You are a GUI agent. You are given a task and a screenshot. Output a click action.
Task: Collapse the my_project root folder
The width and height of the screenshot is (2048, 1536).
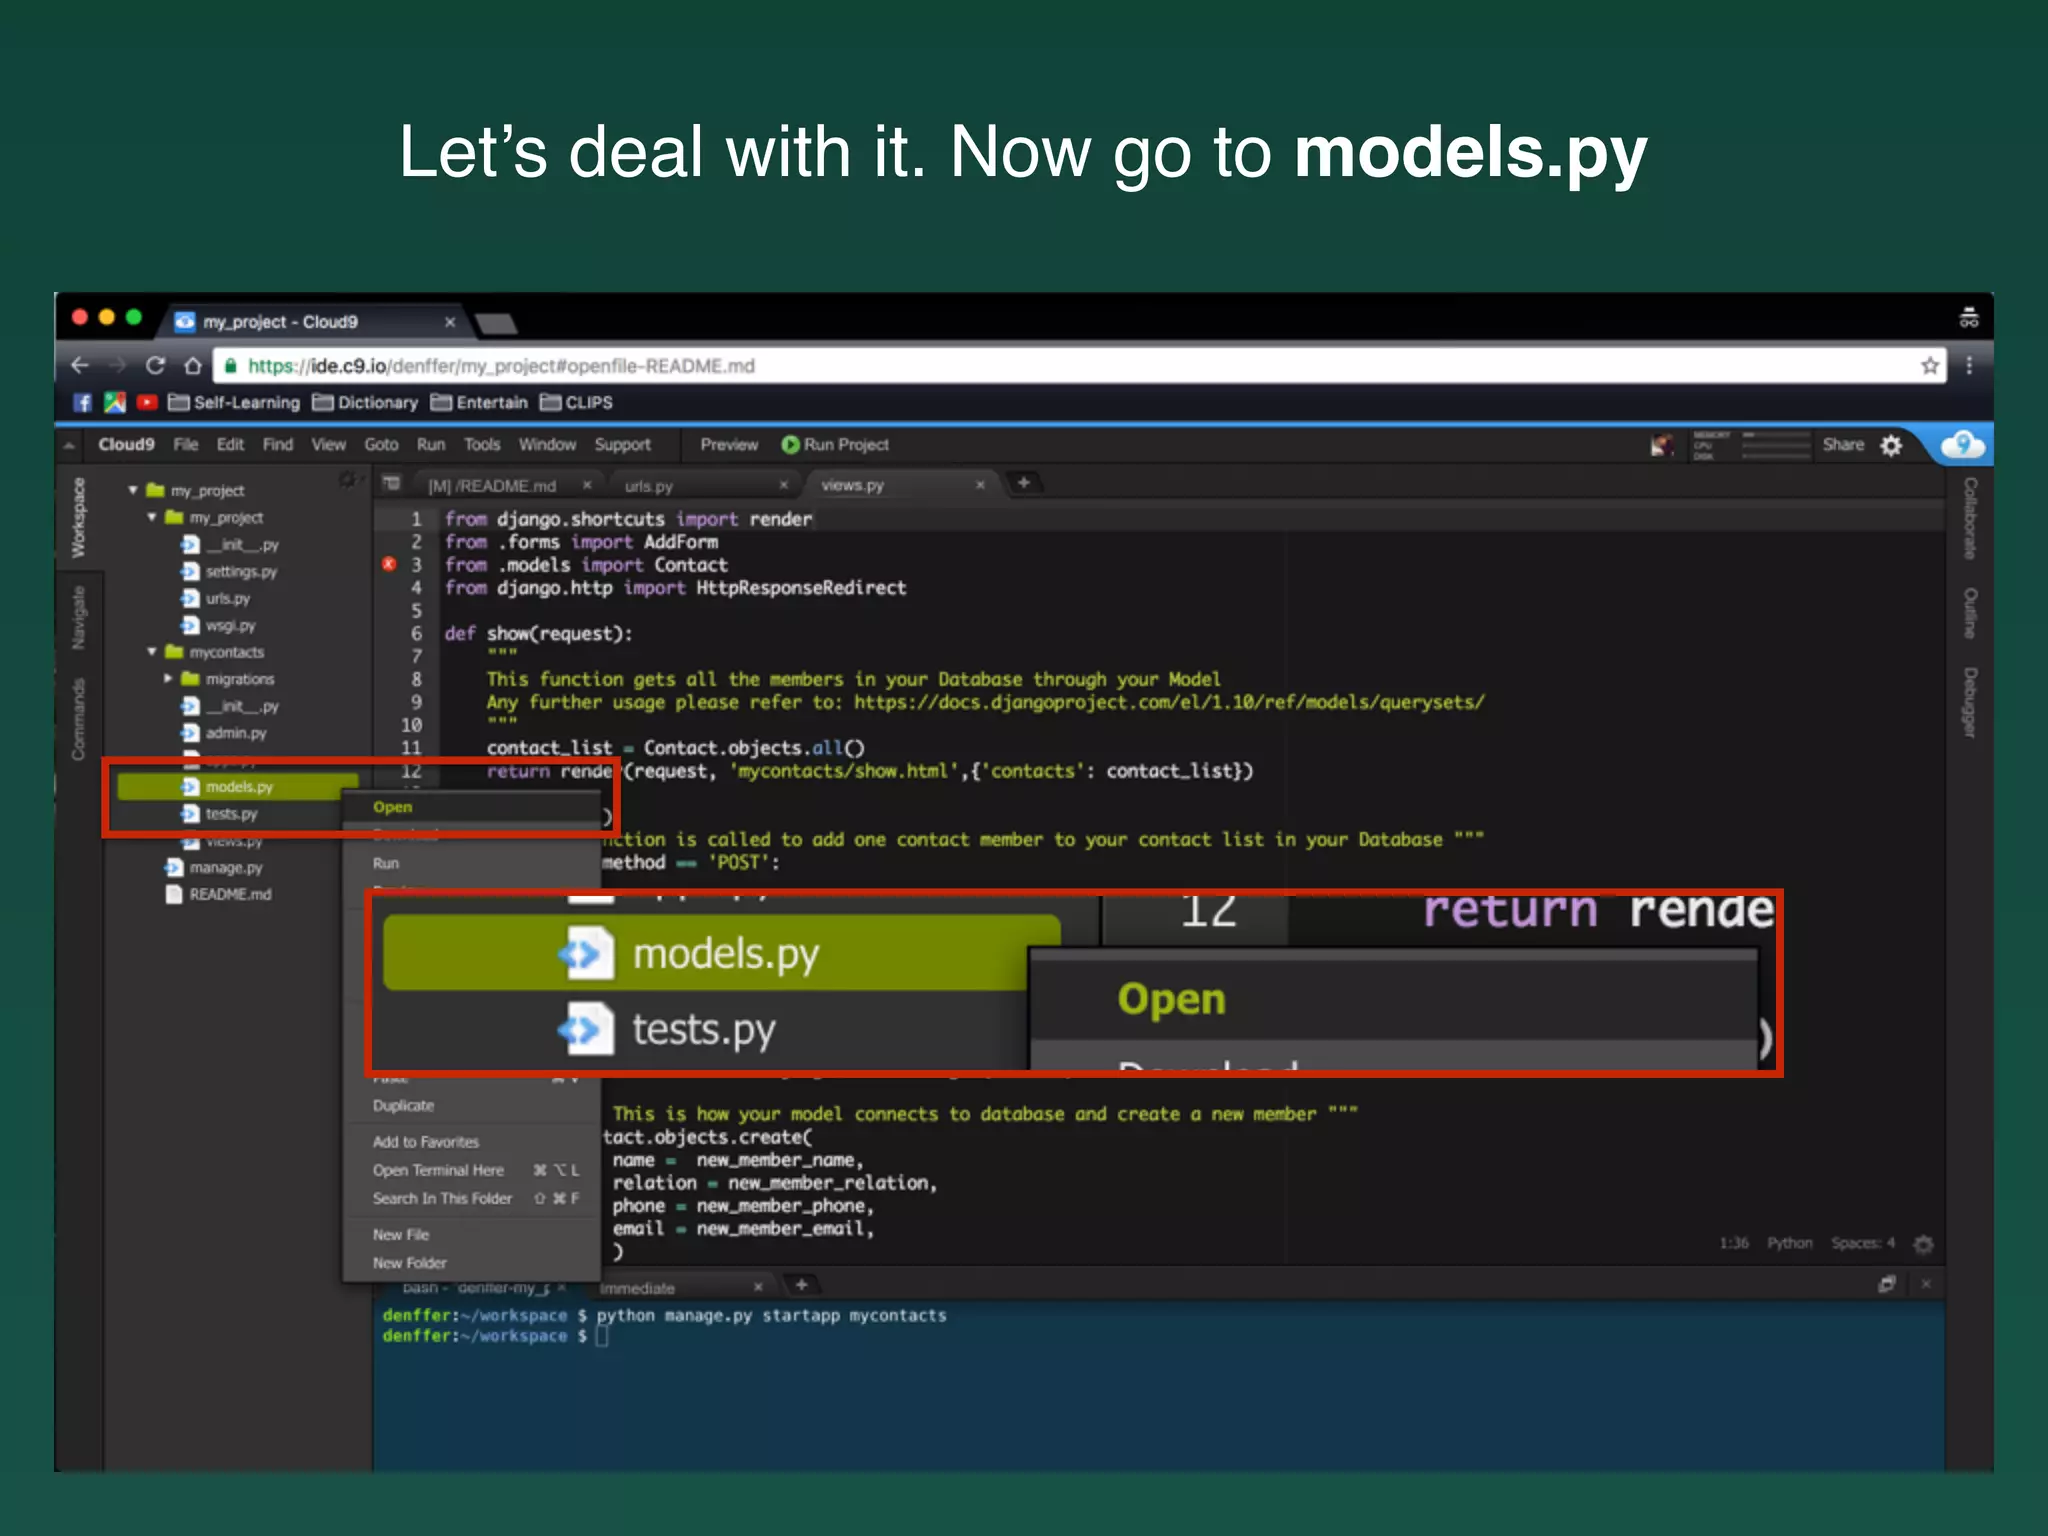point(133,490)
